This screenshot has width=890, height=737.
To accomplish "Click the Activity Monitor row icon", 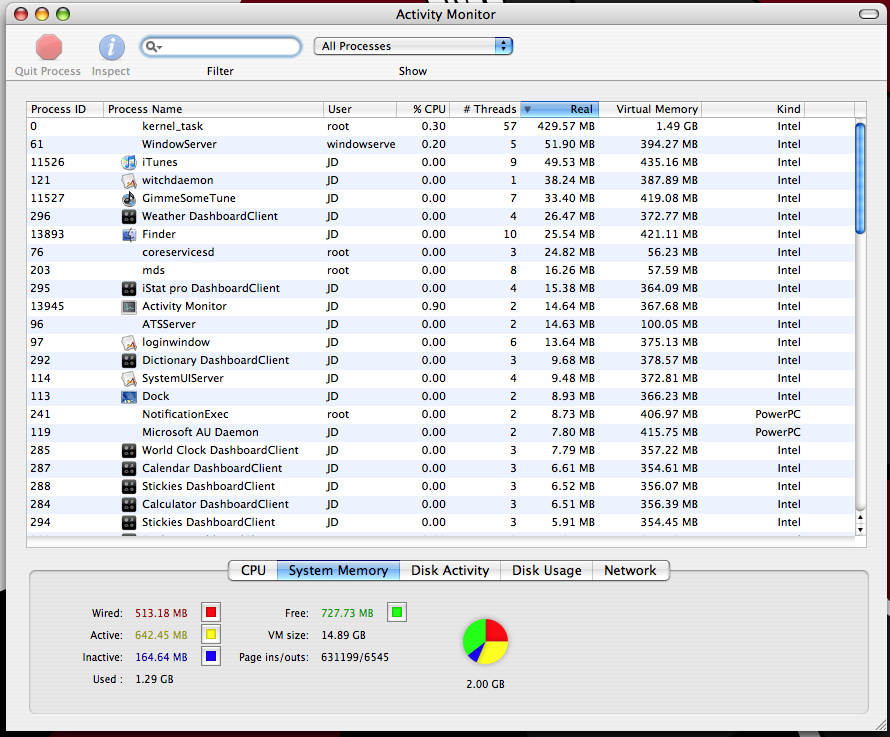I will click(129, 307).
